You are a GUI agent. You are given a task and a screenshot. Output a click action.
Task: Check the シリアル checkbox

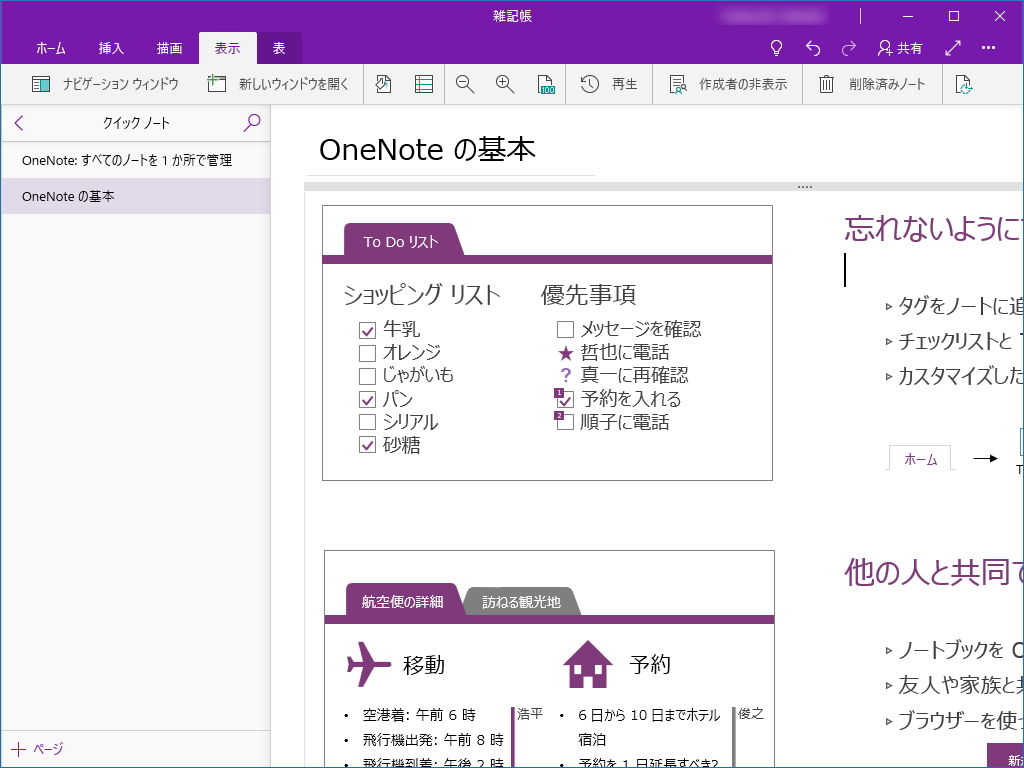pyautogui.click(x=368, y=422)
